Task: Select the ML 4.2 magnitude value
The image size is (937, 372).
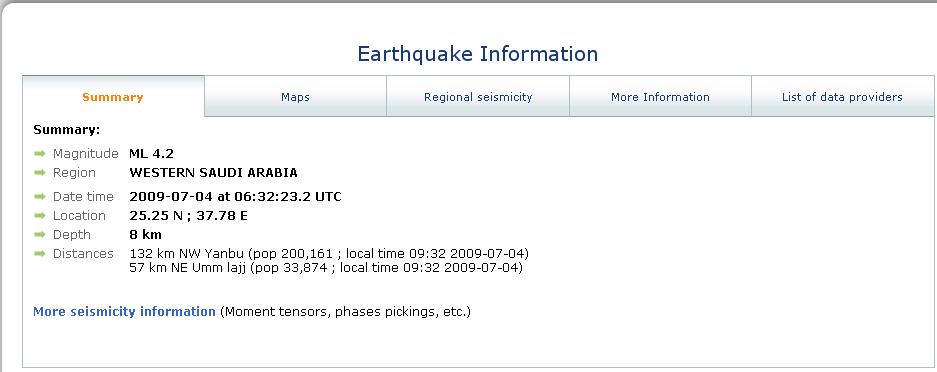Action: pos(151,153)
